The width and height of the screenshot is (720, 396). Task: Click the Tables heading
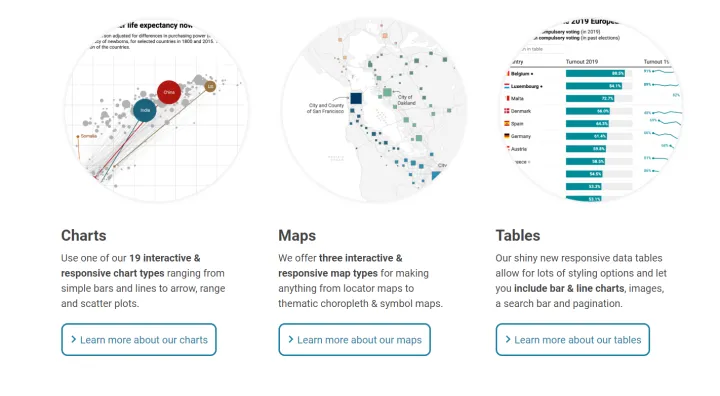(x=518, y=236)
